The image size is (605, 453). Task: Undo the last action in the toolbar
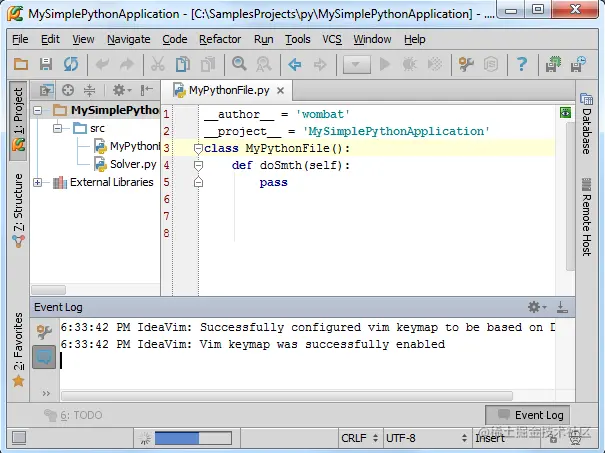pos(102,64)
